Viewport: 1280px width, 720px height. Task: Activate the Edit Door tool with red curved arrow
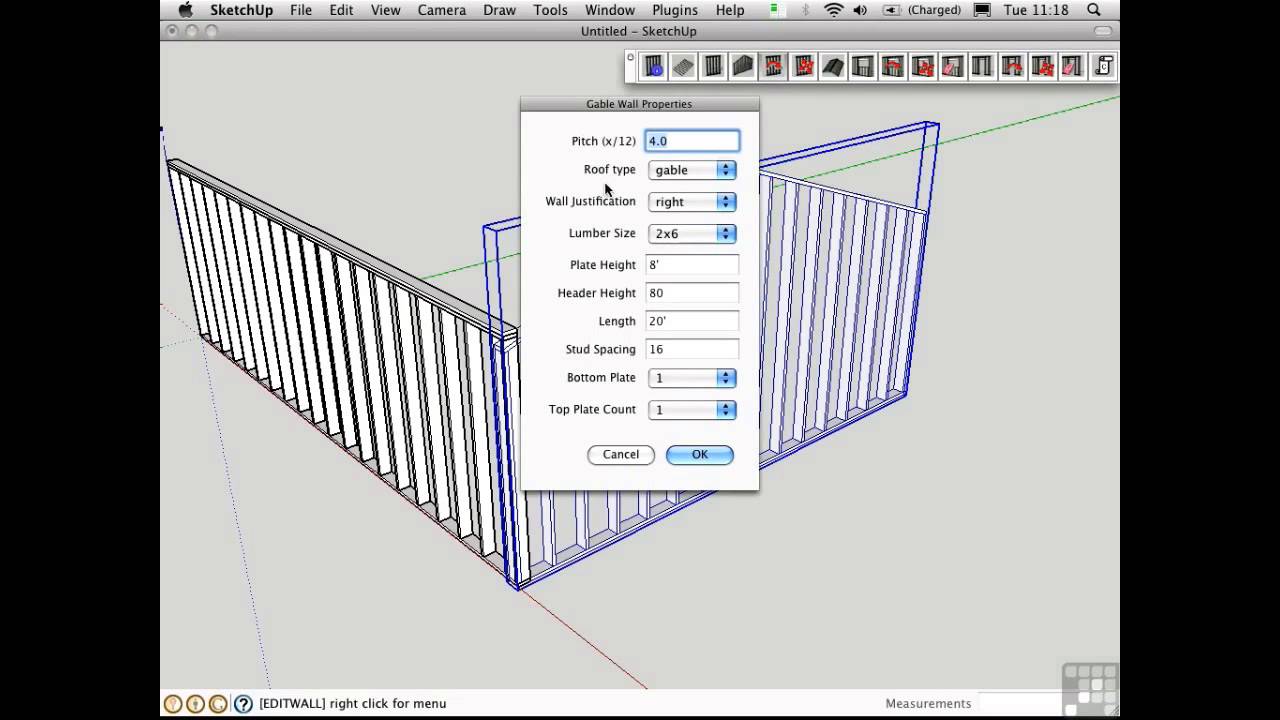(1013, 67)
